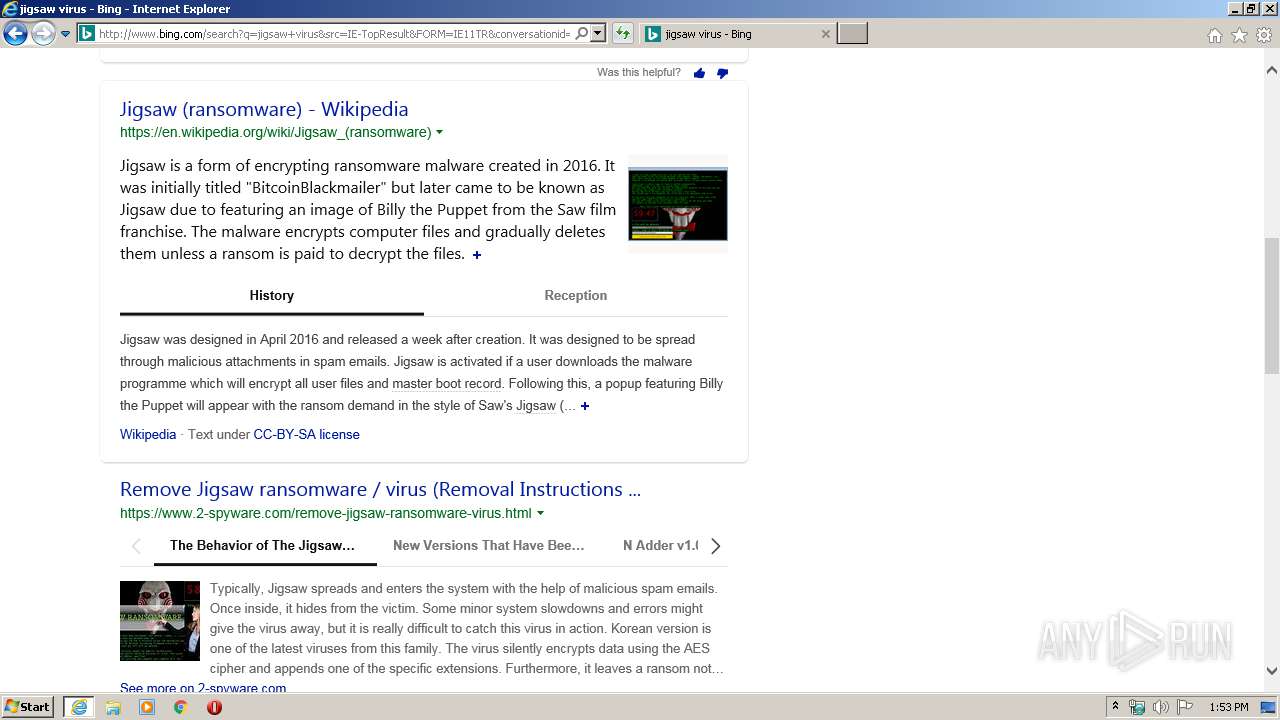The height and width of the screenshot is (720, 1280).
Task: Open address bar autocomplete dropdown arrow
Action: click(x=598, y=34)
